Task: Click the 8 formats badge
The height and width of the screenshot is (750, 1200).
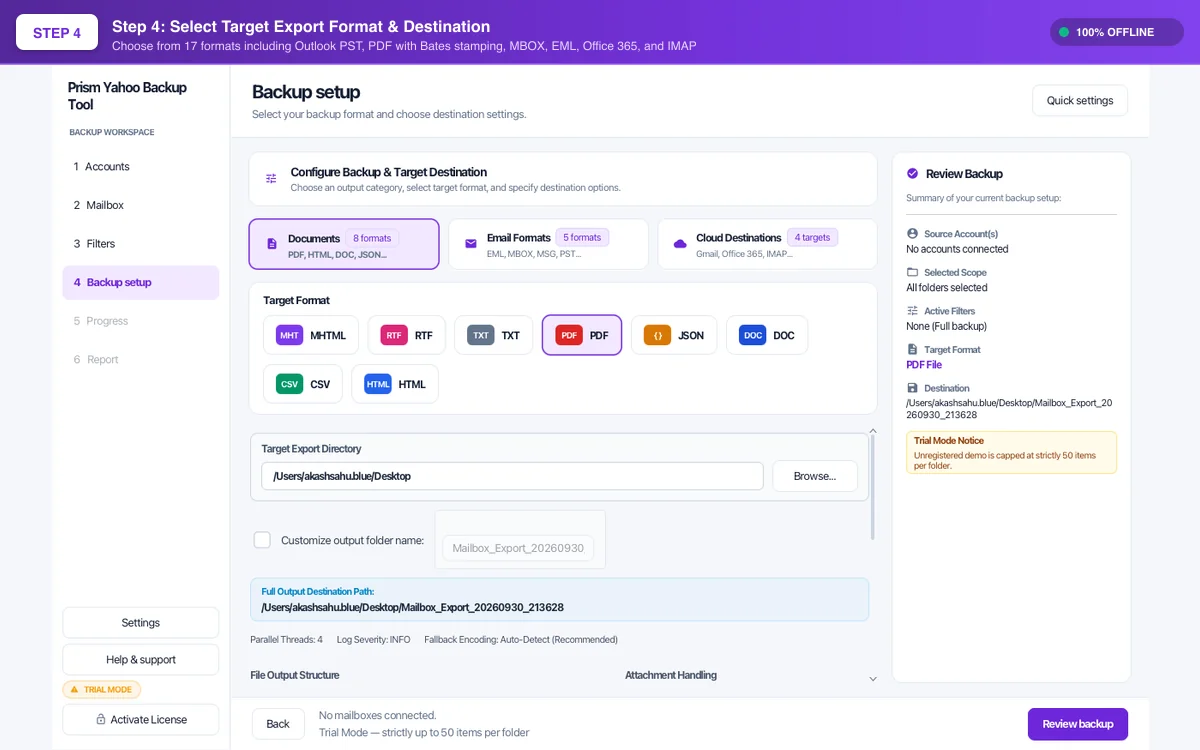Action: [372, 238]
